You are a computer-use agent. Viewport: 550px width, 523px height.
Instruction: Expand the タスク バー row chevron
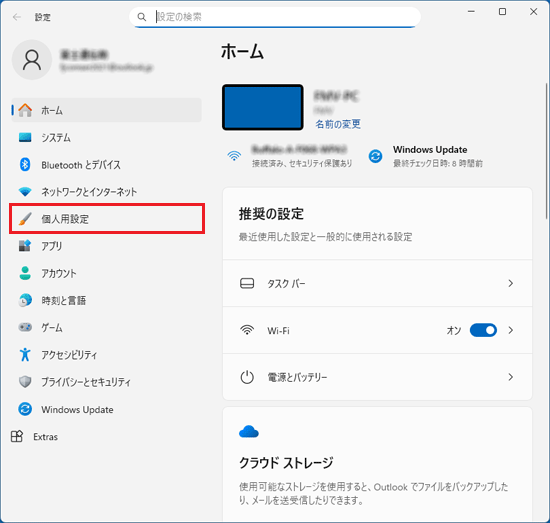tap(511, 283)
